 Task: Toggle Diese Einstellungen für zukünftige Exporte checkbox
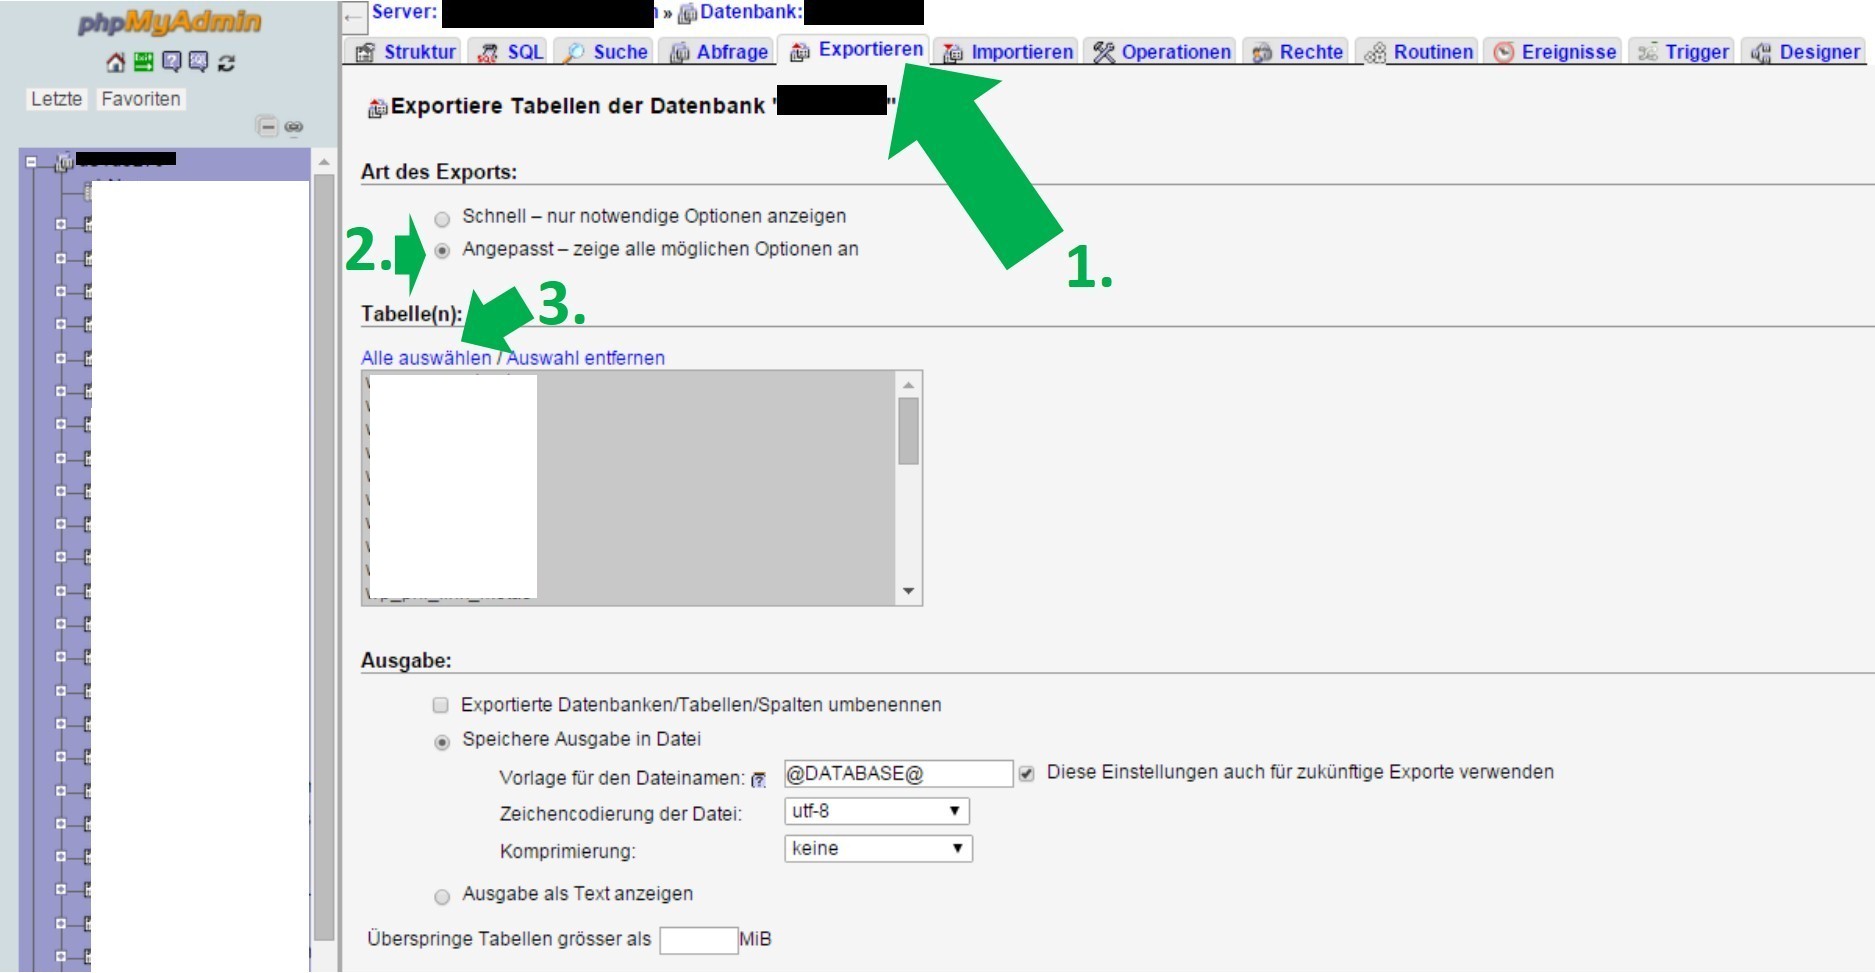coord(1026,773)
